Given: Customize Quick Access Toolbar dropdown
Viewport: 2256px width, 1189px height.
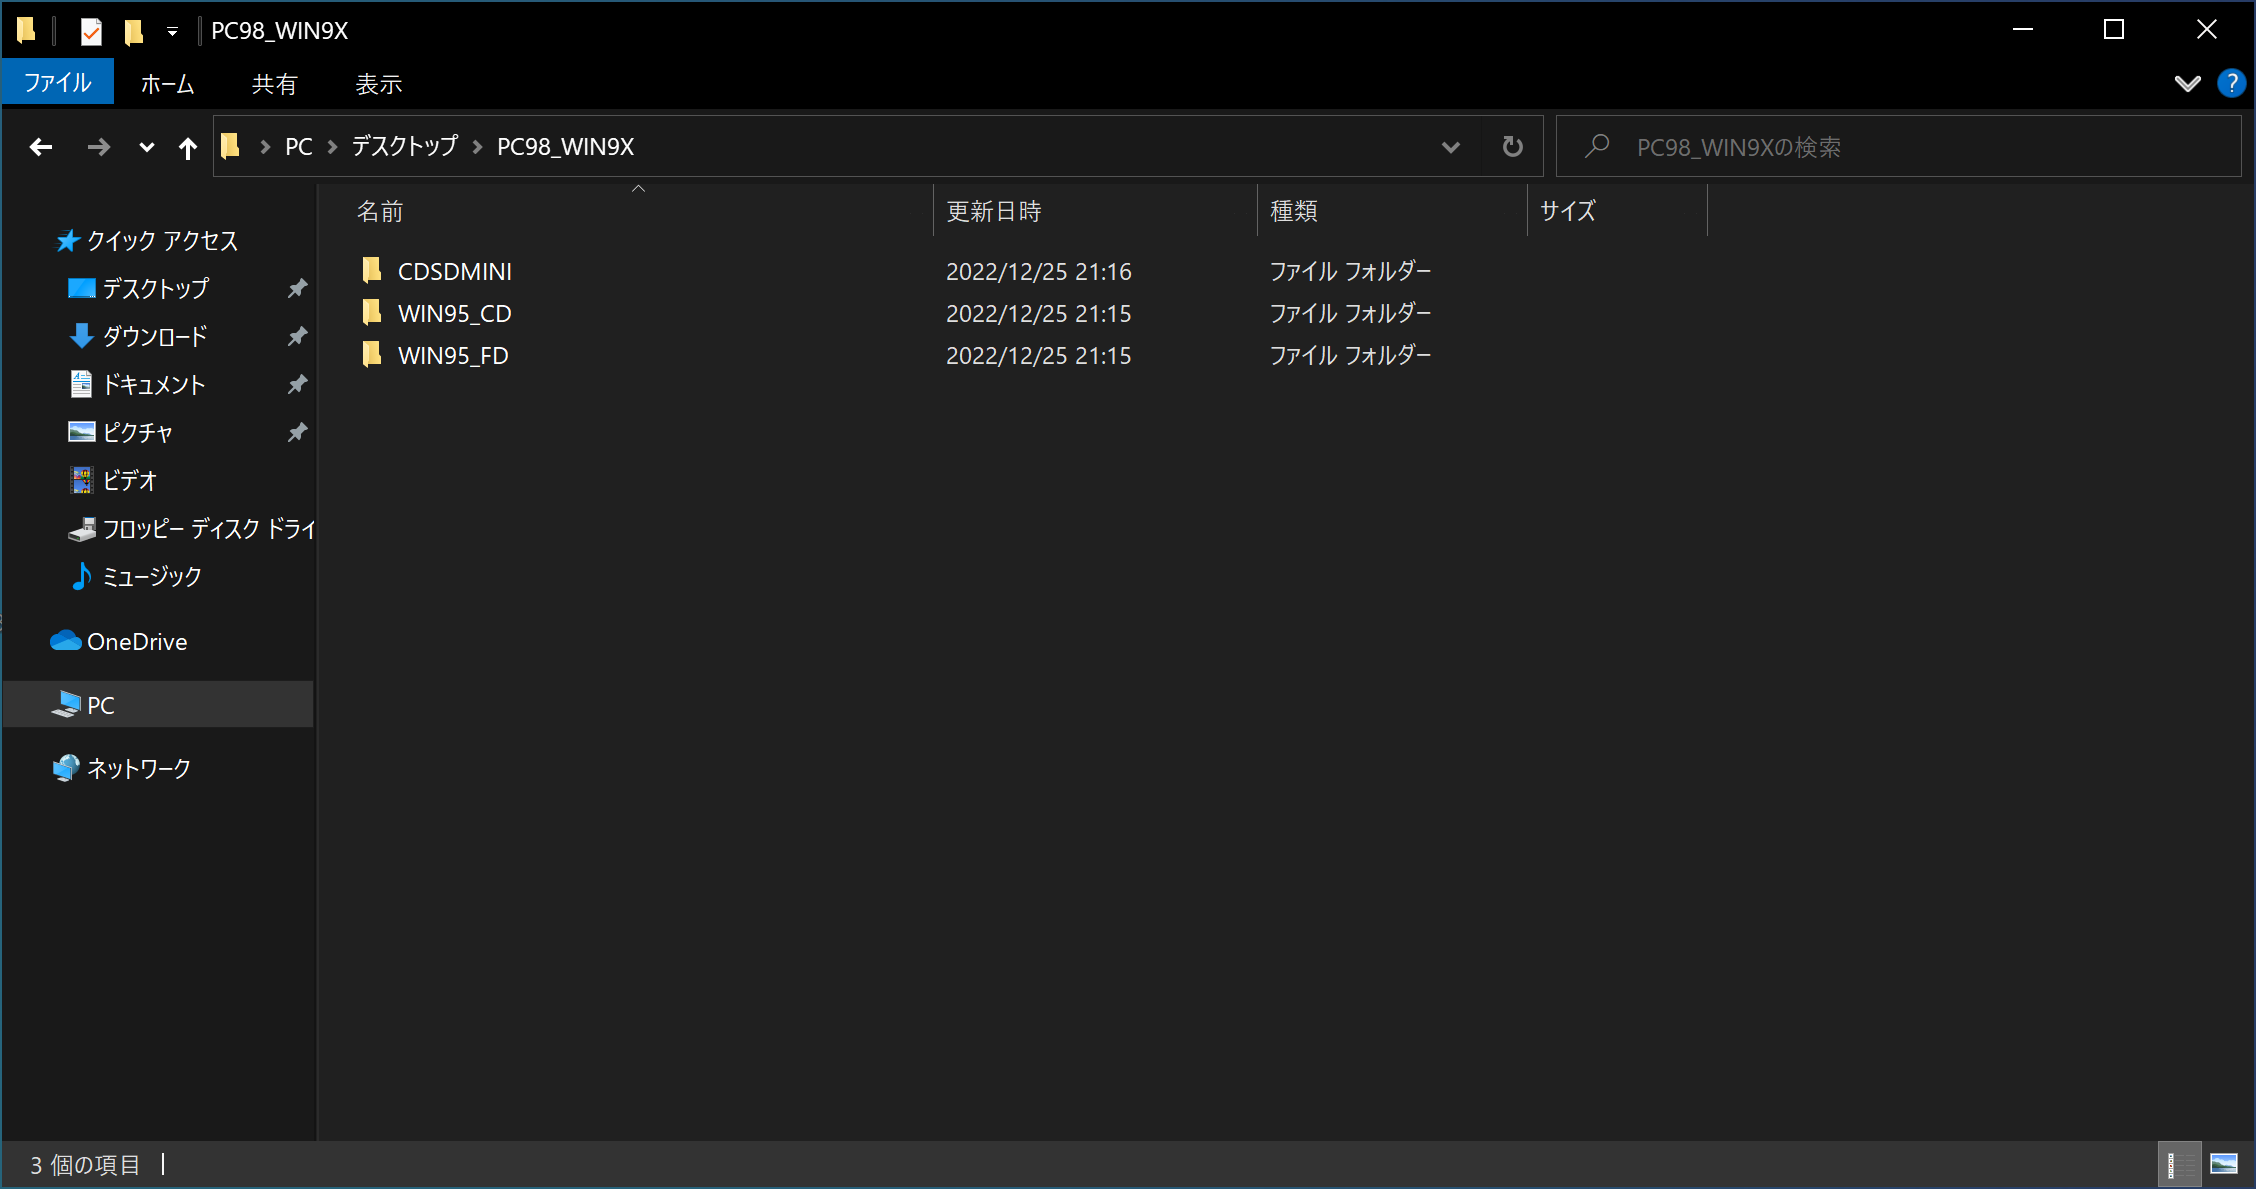Looking at the screenshot, I should 172,31.
